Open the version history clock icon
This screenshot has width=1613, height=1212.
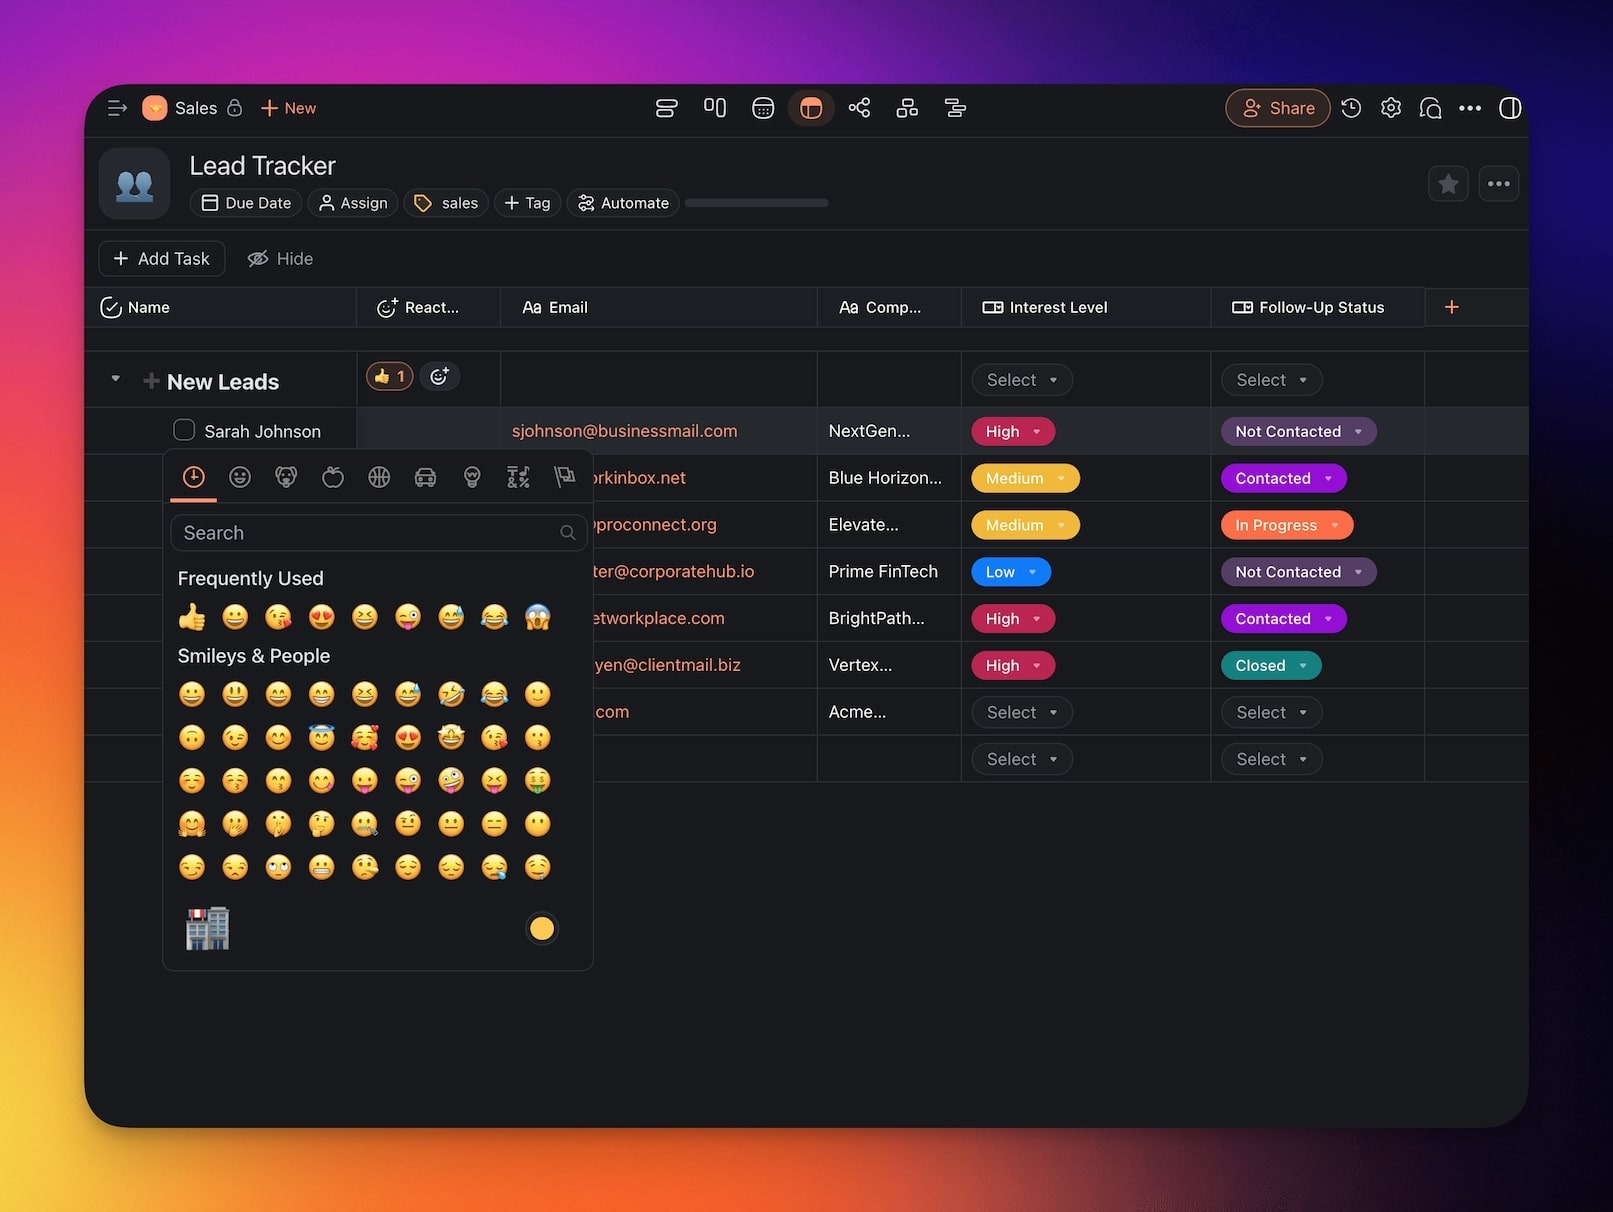pyautogui.click(x=1351, y=108)
